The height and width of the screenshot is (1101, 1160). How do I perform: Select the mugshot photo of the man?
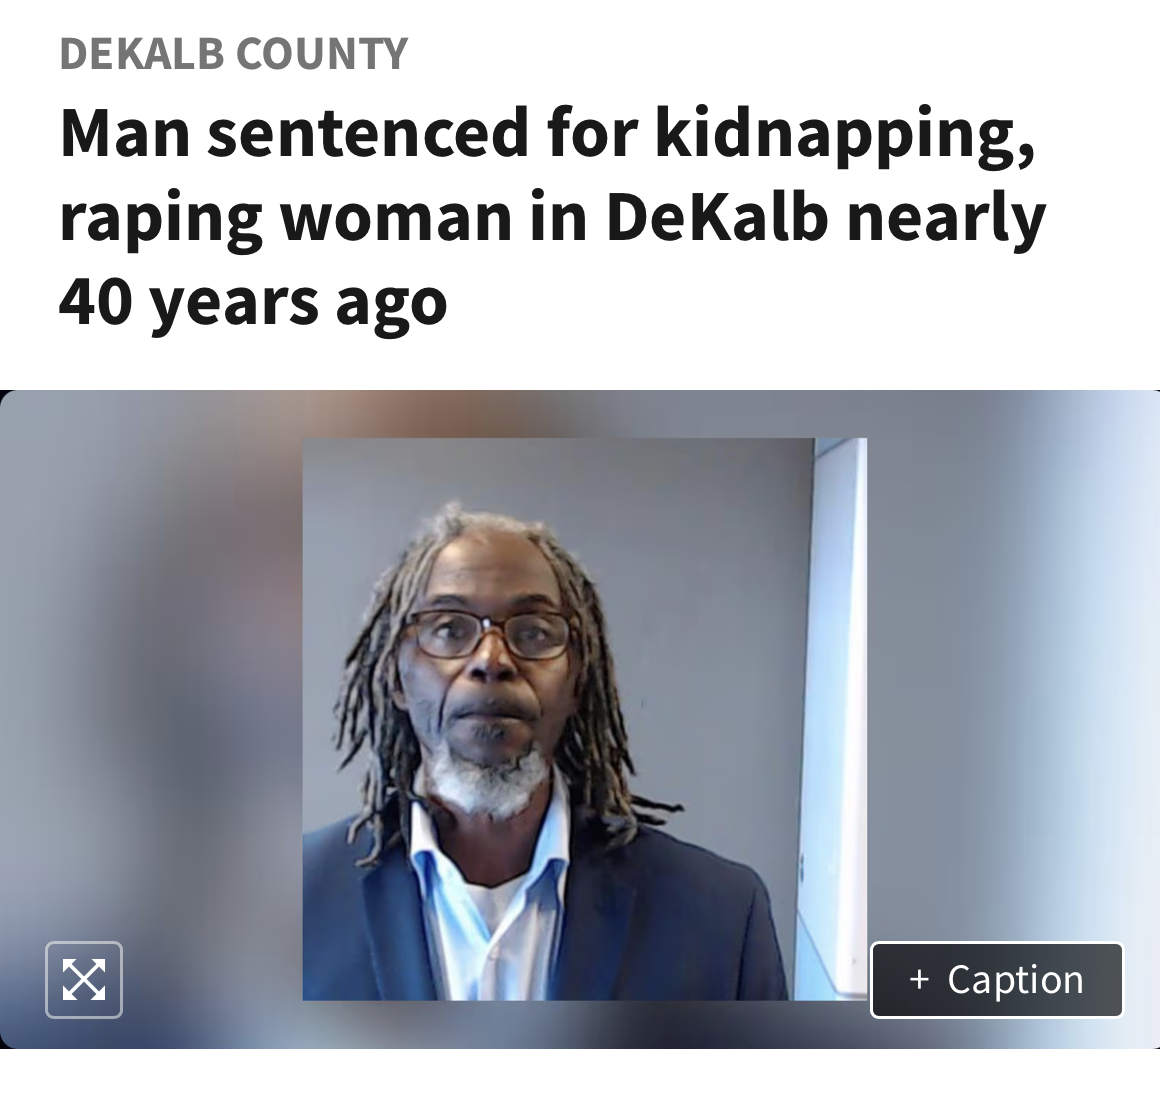[584, 718]
